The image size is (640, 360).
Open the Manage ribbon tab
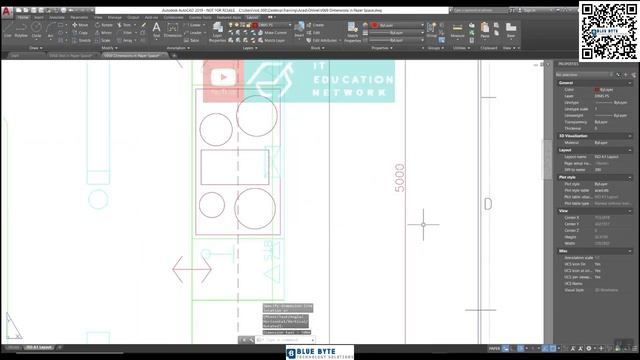[115, 18]
